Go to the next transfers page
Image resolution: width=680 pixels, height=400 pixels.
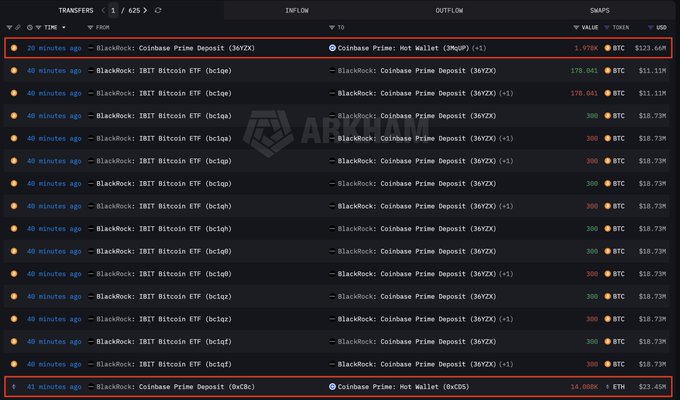[145, 10]
